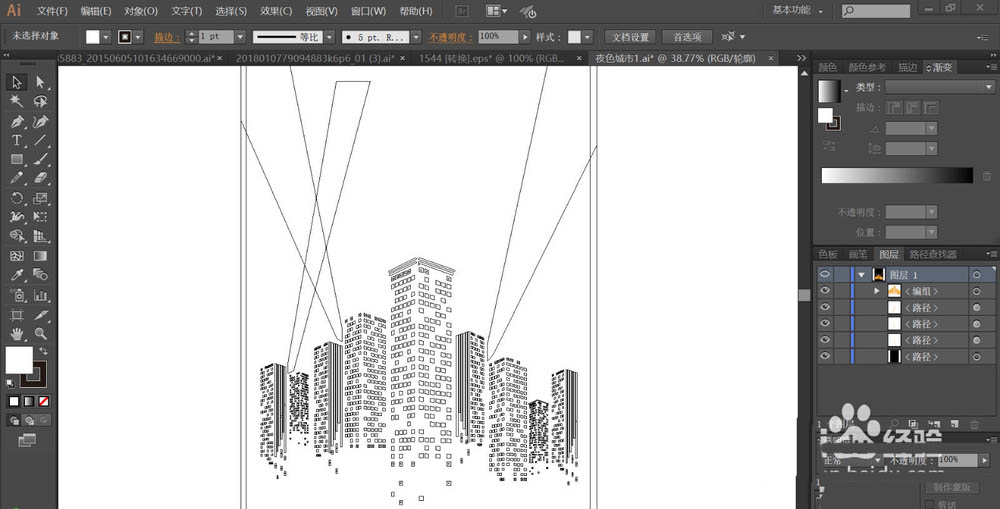
Task: Select the Direct Selection (white arrow) tool
Action: [x=41, y=82]
